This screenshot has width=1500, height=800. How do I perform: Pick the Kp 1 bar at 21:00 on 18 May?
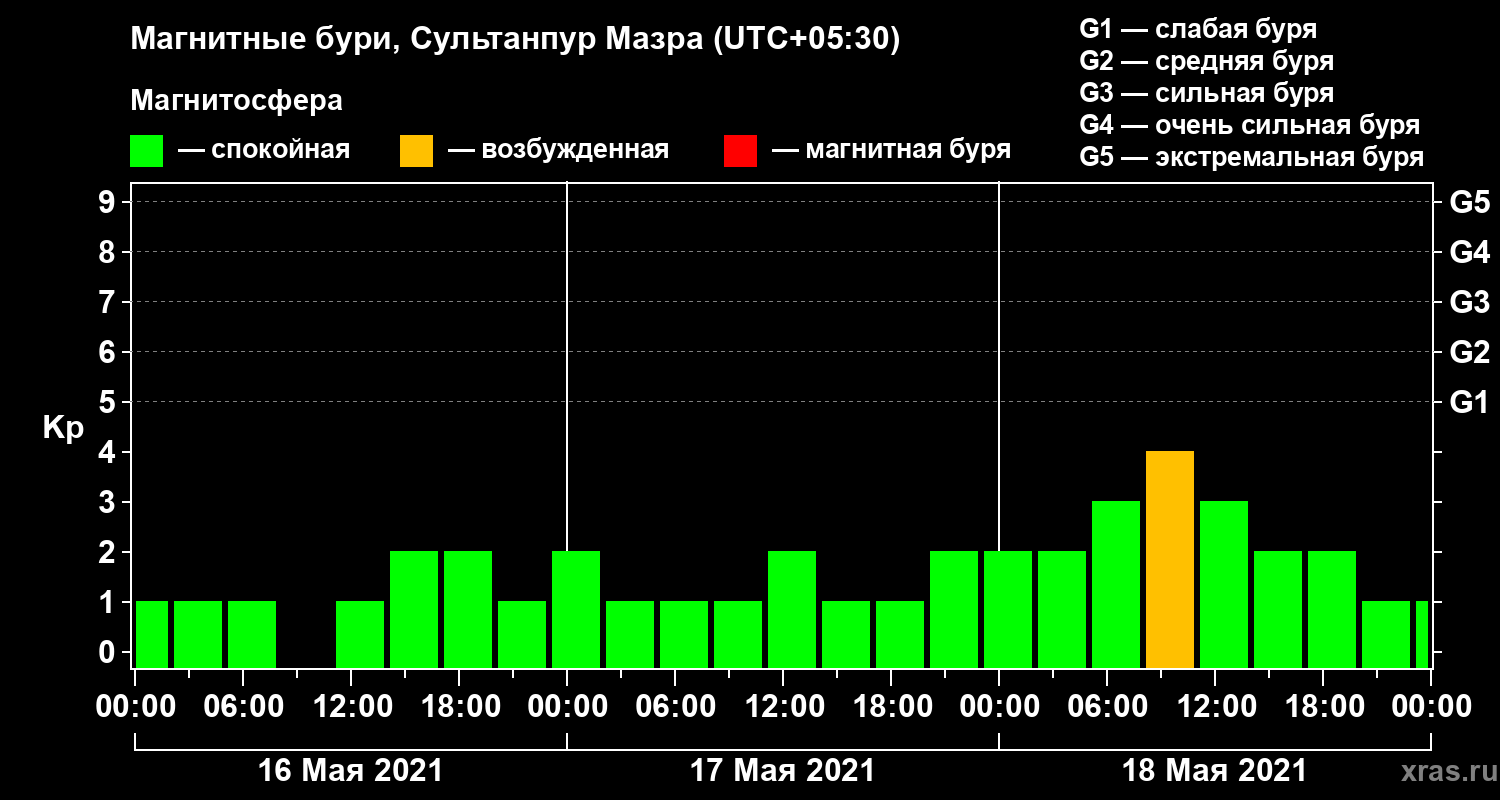pyautogui.click(x=1386, y=635)
